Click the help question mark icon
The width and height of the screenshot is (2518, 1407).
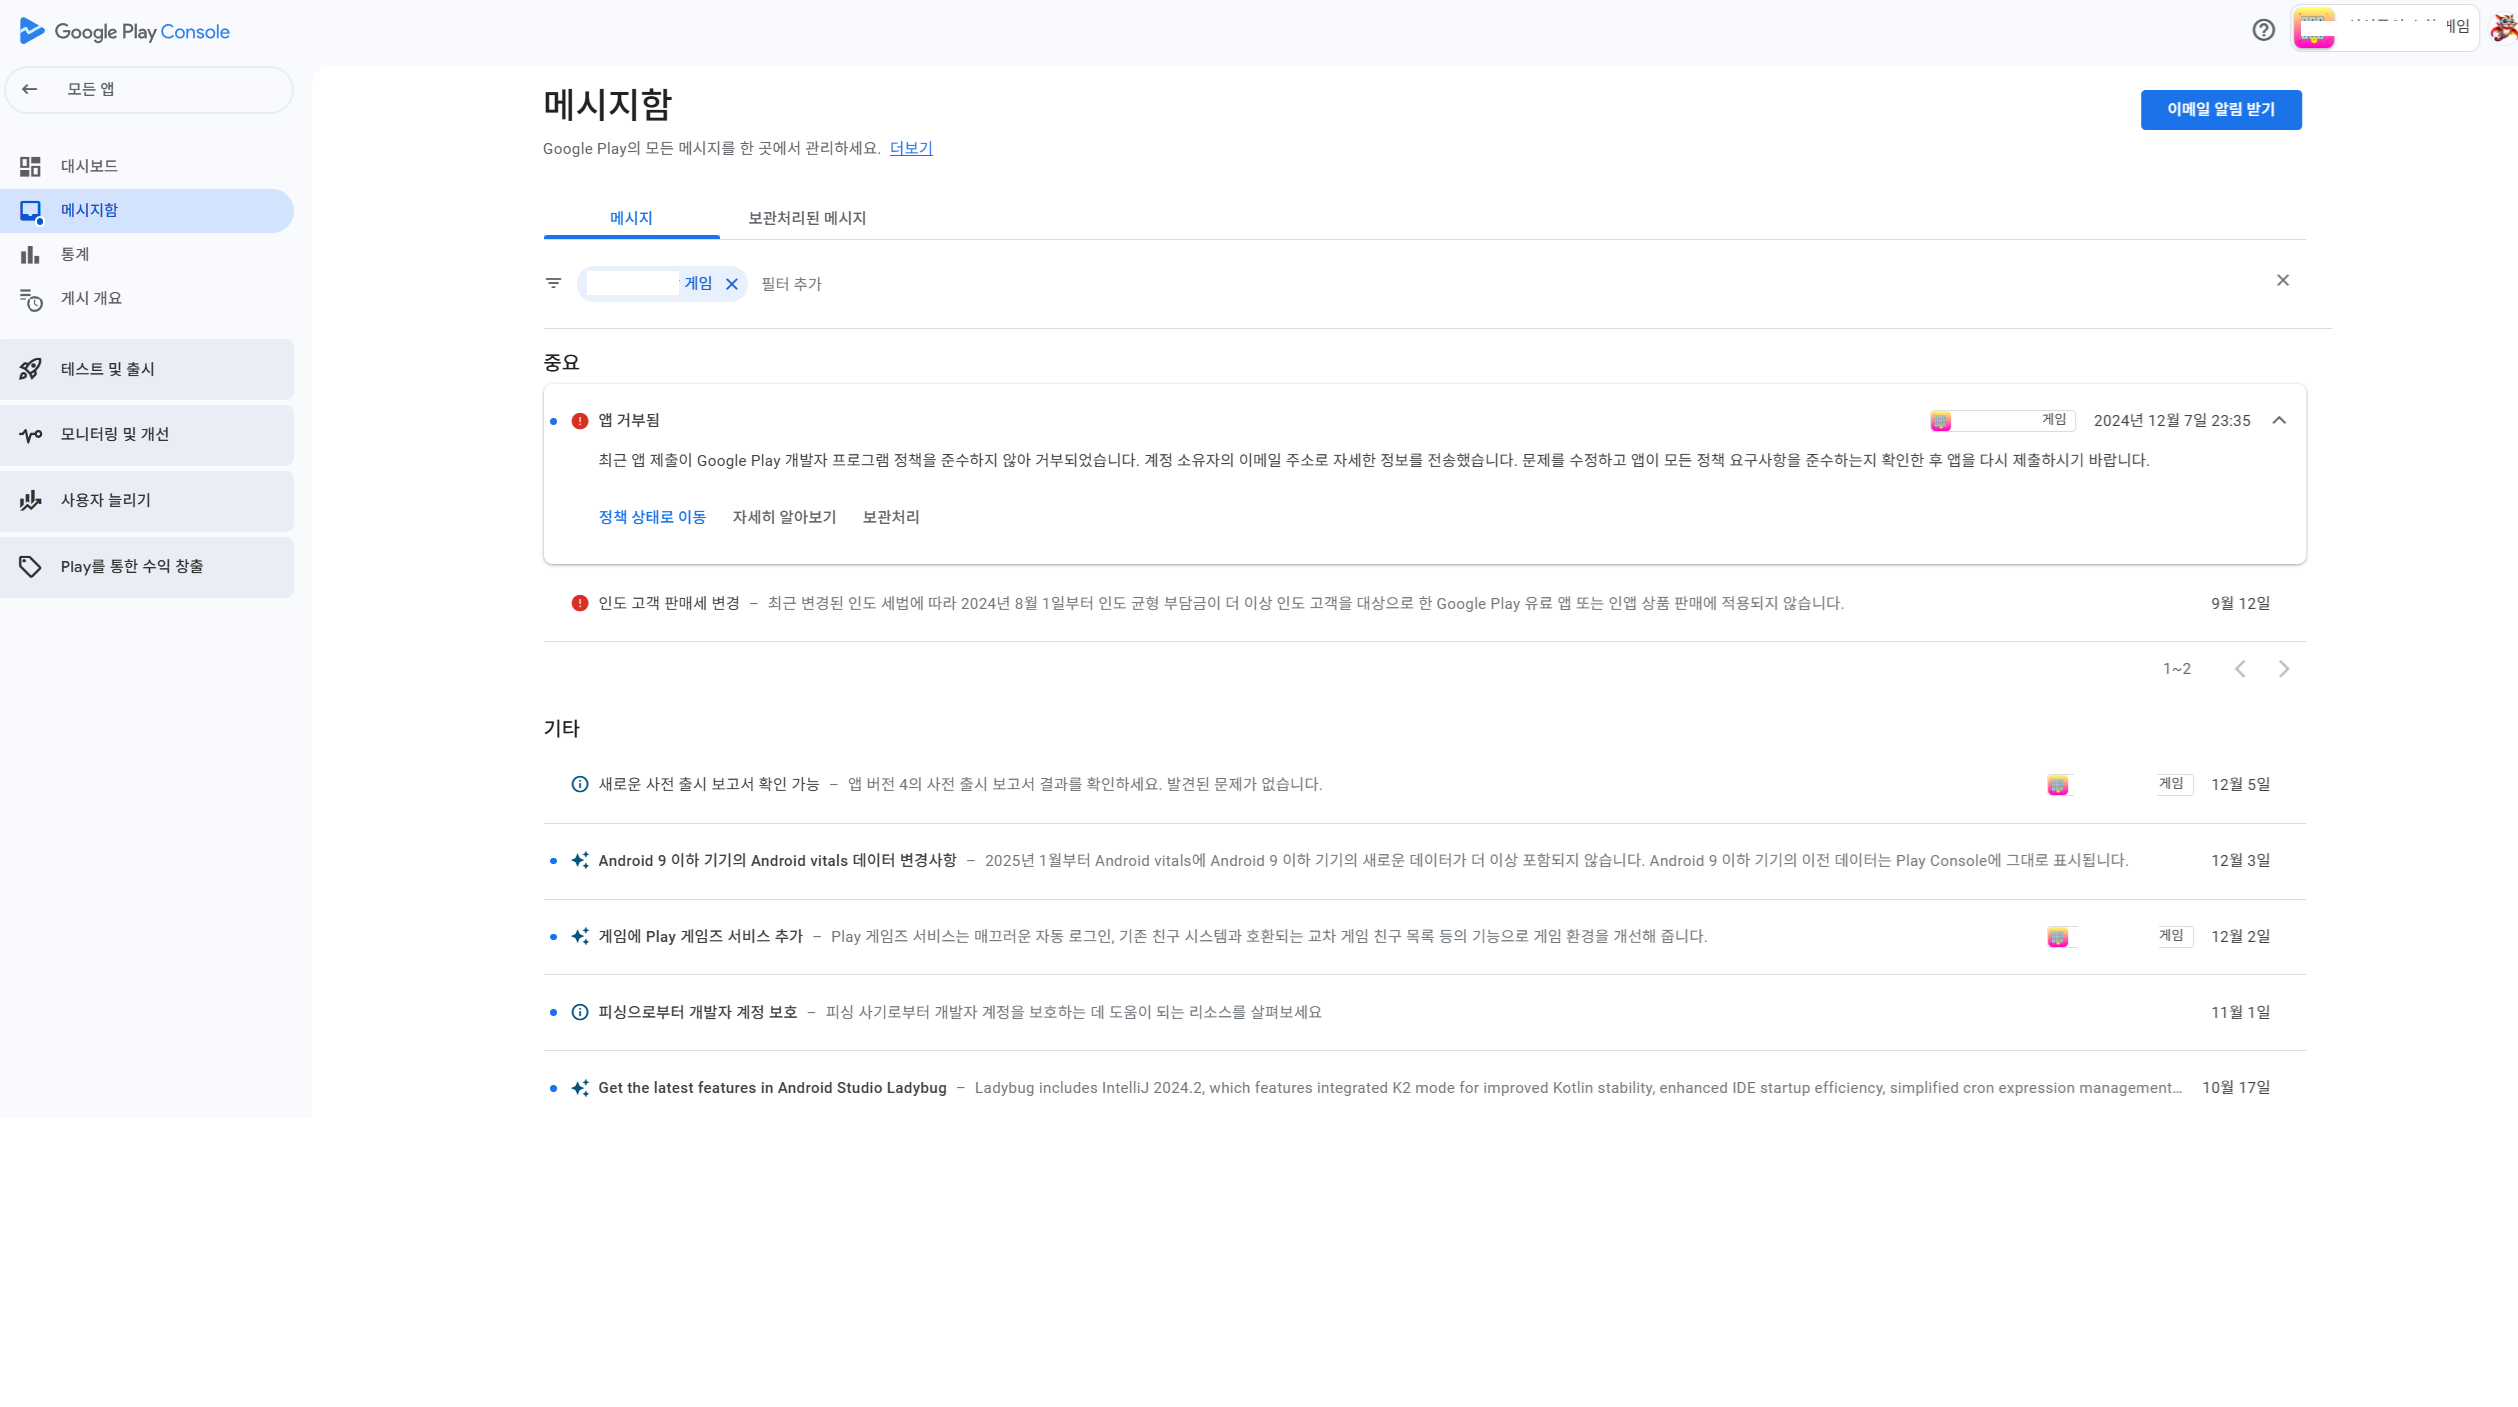point(2263,30)
